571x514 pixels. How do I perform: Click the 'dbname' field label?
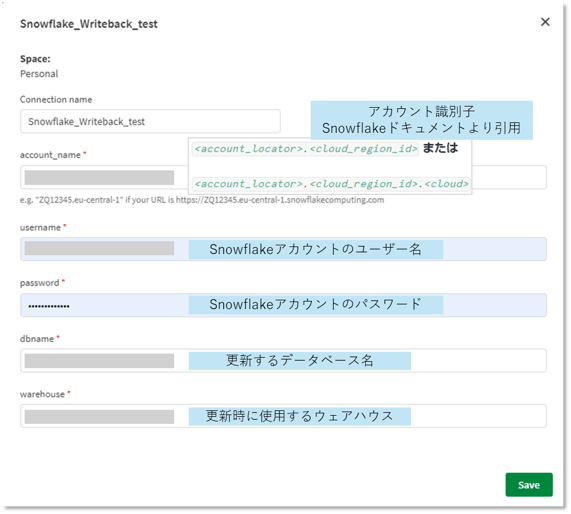pyautogui.click(x=37, y=339)
